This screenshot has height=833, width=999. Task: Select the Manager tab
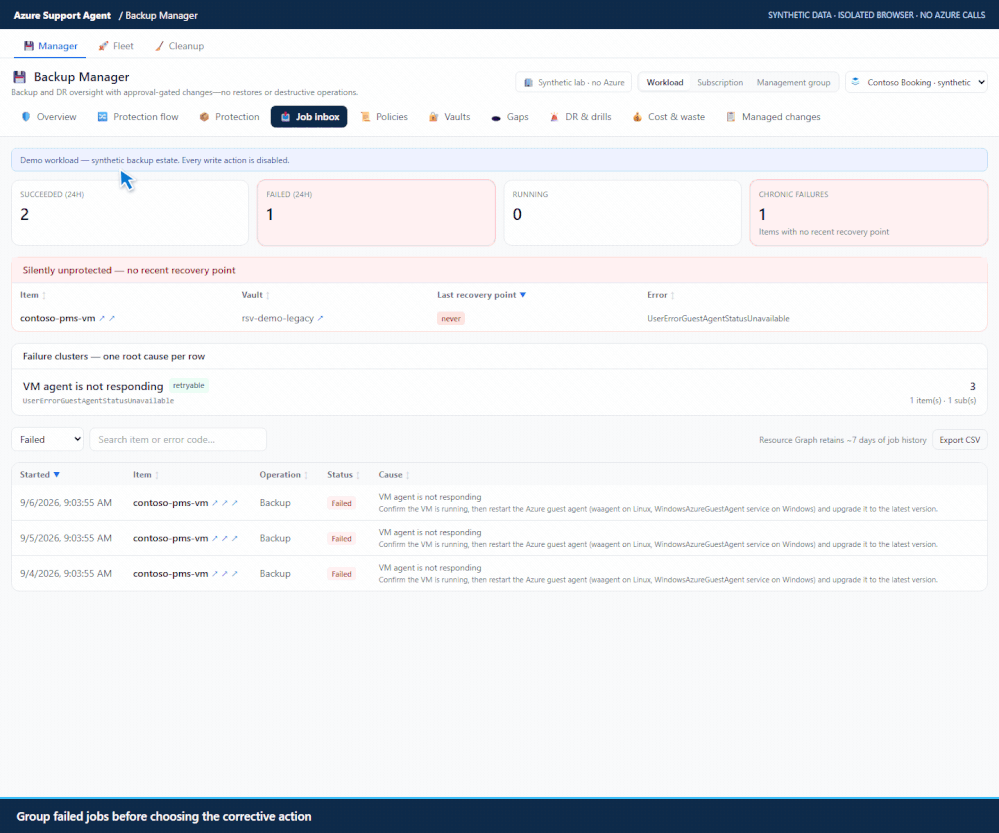click(50, 46)
